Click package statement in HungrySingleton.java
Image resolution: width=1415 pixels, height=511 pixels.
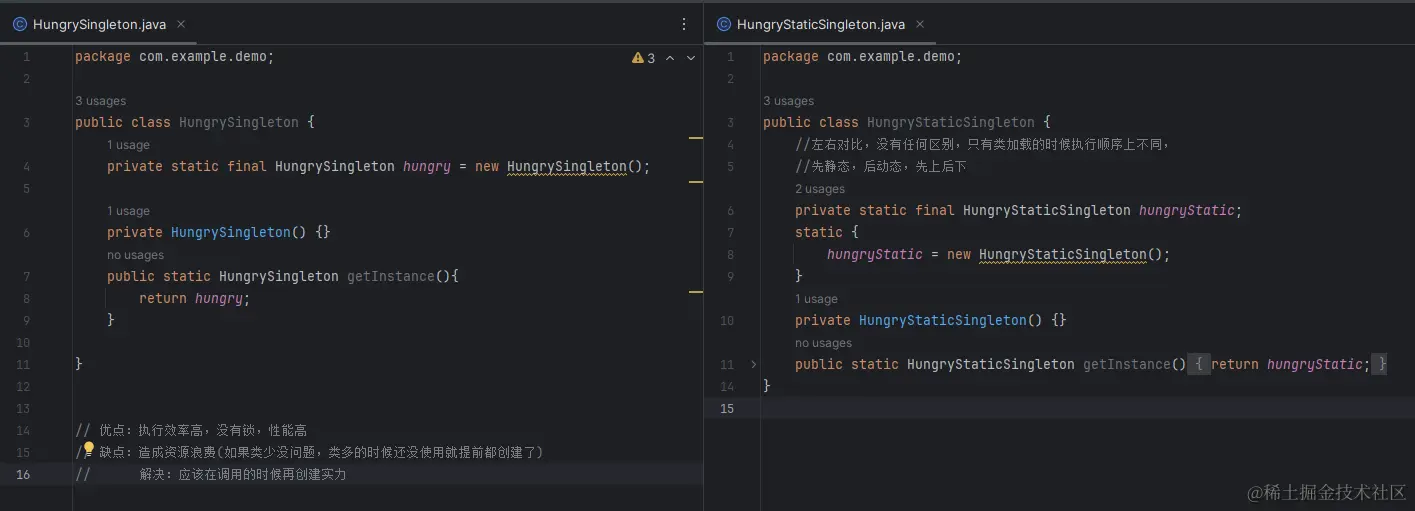[174, 57]
